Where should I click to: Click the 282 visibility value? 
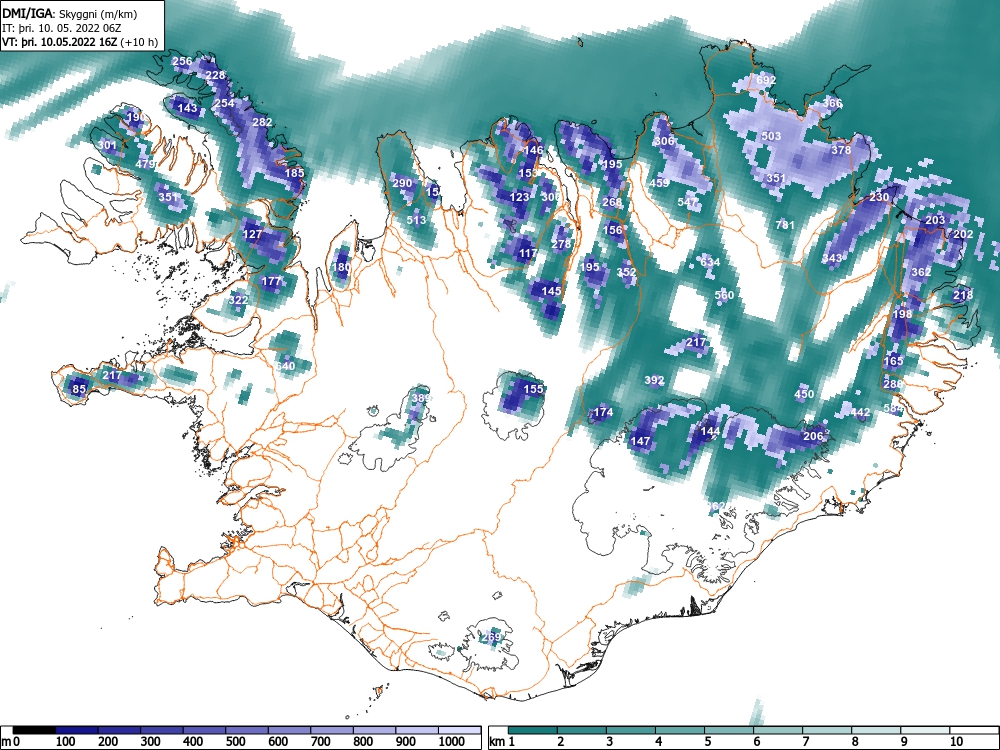[263, 122]
